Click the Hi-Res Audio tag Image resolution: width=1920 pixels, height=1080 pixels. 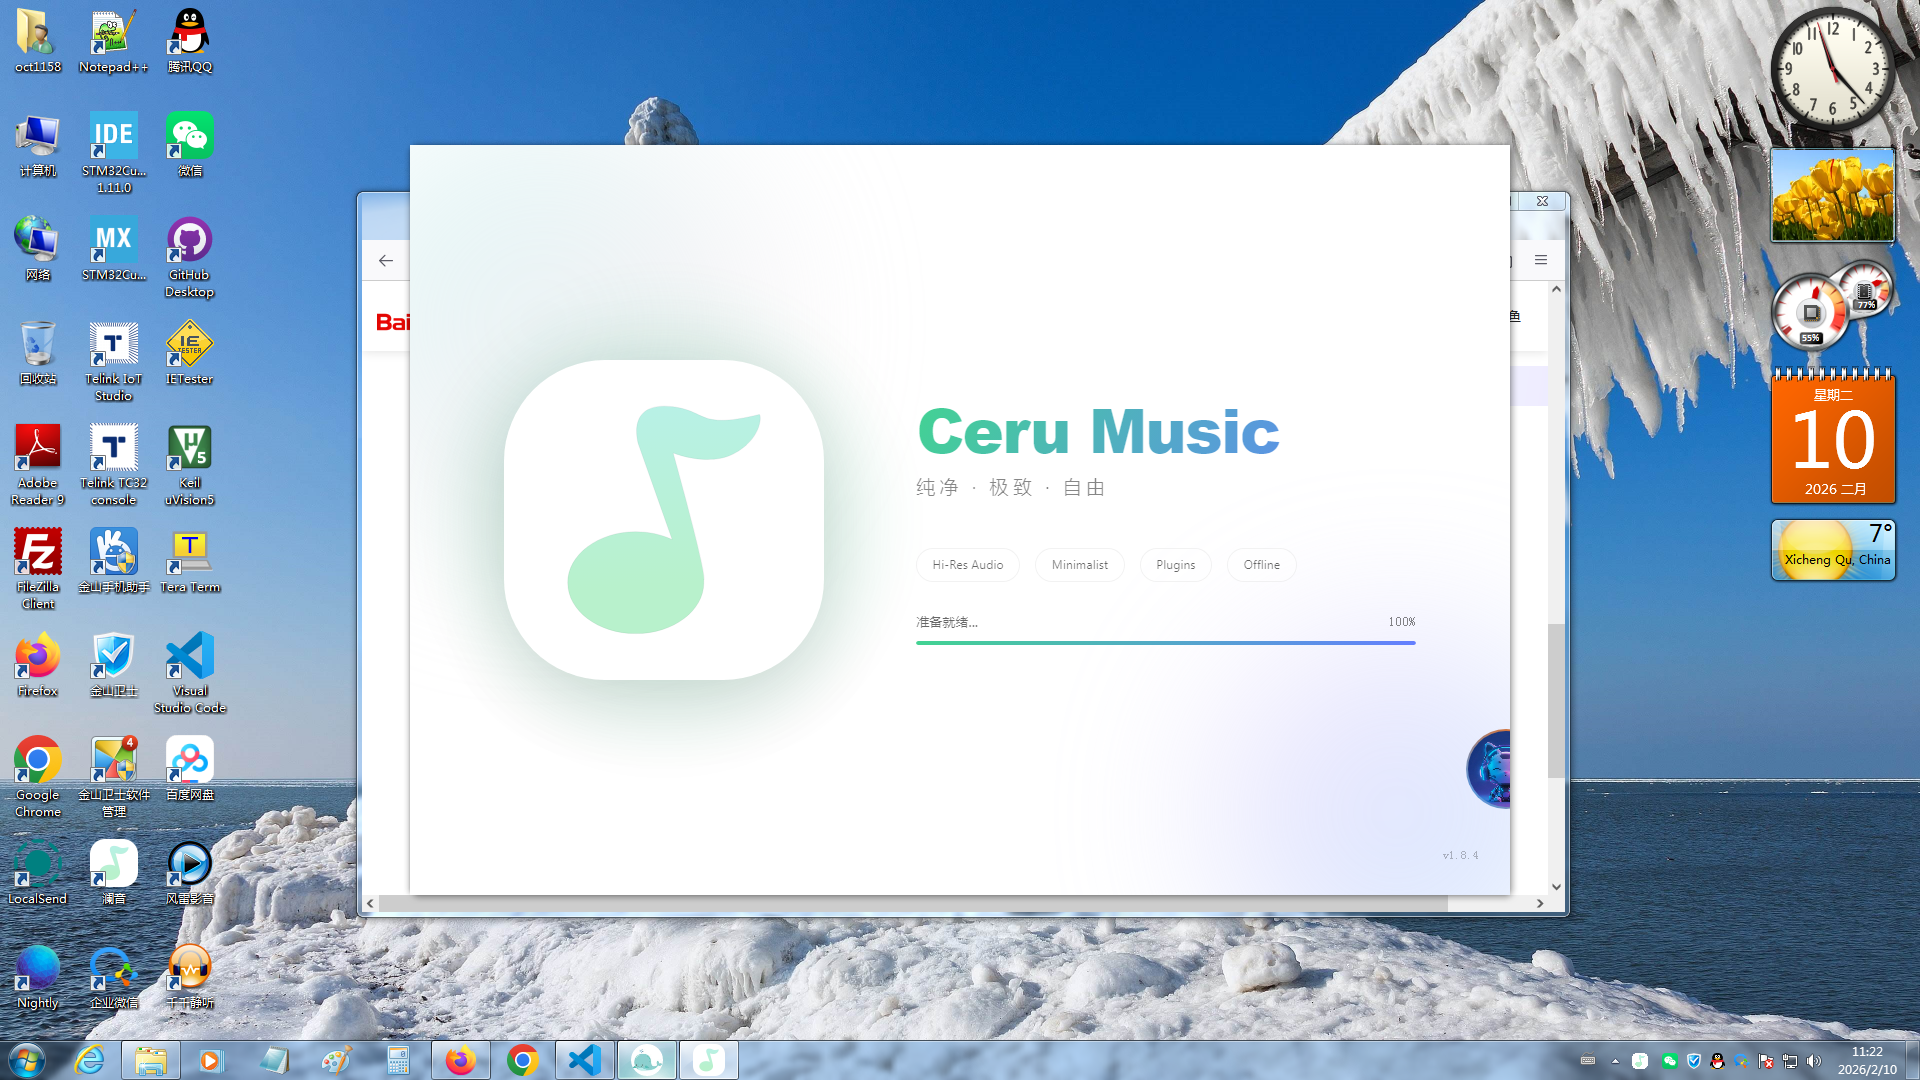967,565
